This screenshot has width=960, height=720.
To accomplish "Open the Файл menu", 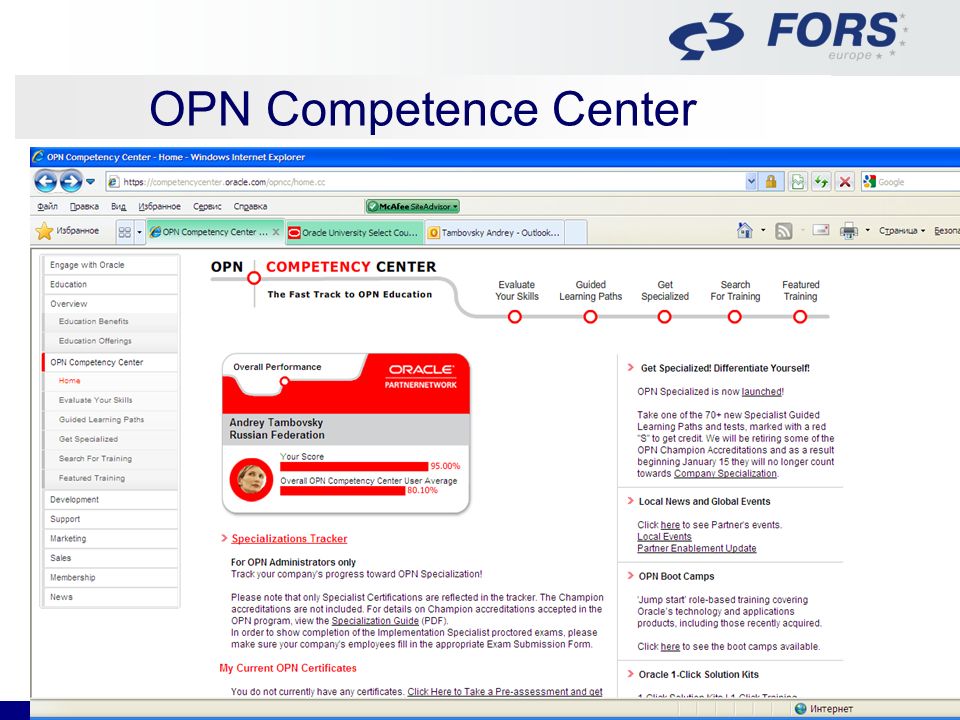I will point(47,206).
